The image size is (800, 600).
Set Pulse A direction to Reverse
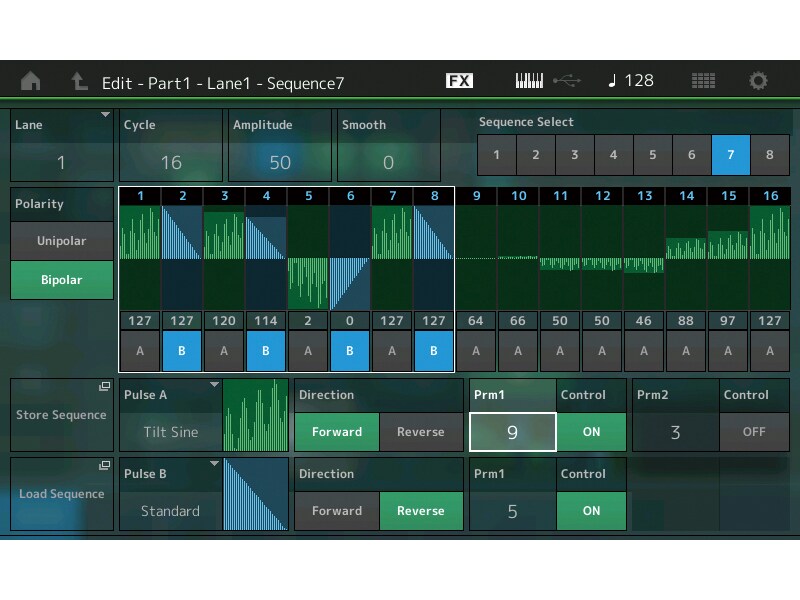[x=421, y=432]
